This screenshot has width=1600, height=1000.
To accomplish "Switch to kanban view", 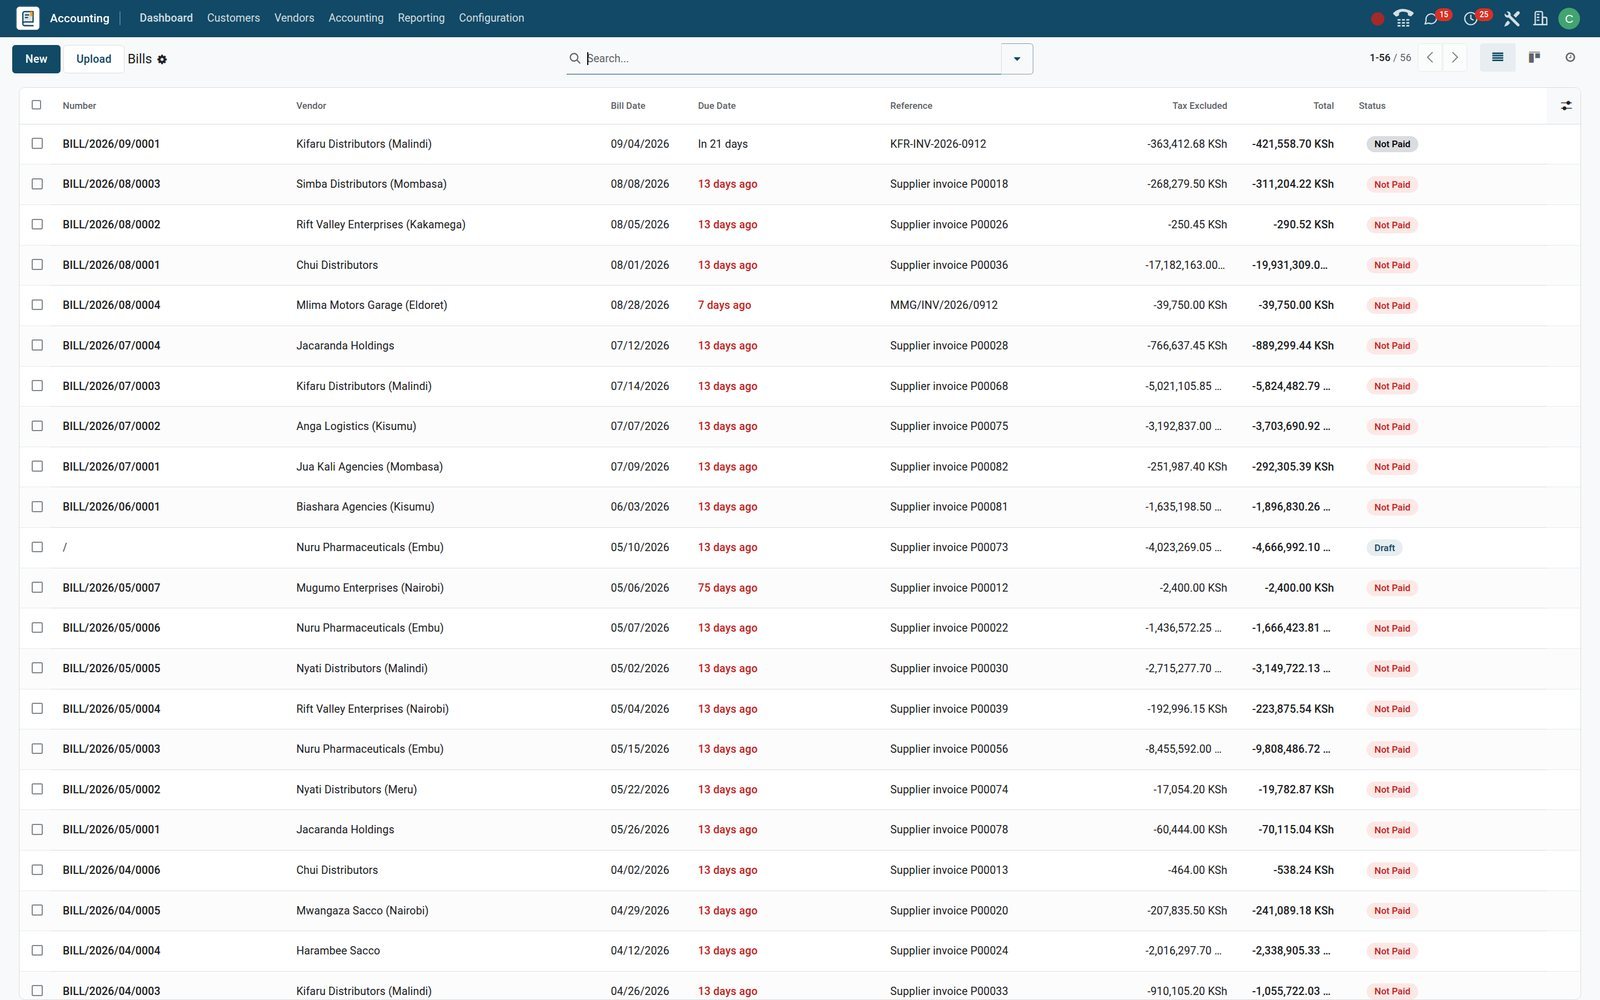I will [1534, 58].
